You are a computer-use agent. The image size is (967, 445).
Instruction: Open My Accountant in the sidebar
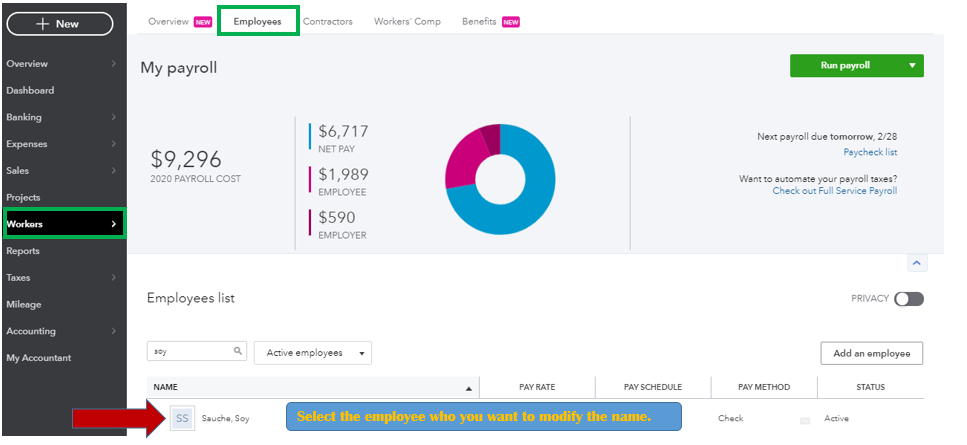[x=38, y=358]
